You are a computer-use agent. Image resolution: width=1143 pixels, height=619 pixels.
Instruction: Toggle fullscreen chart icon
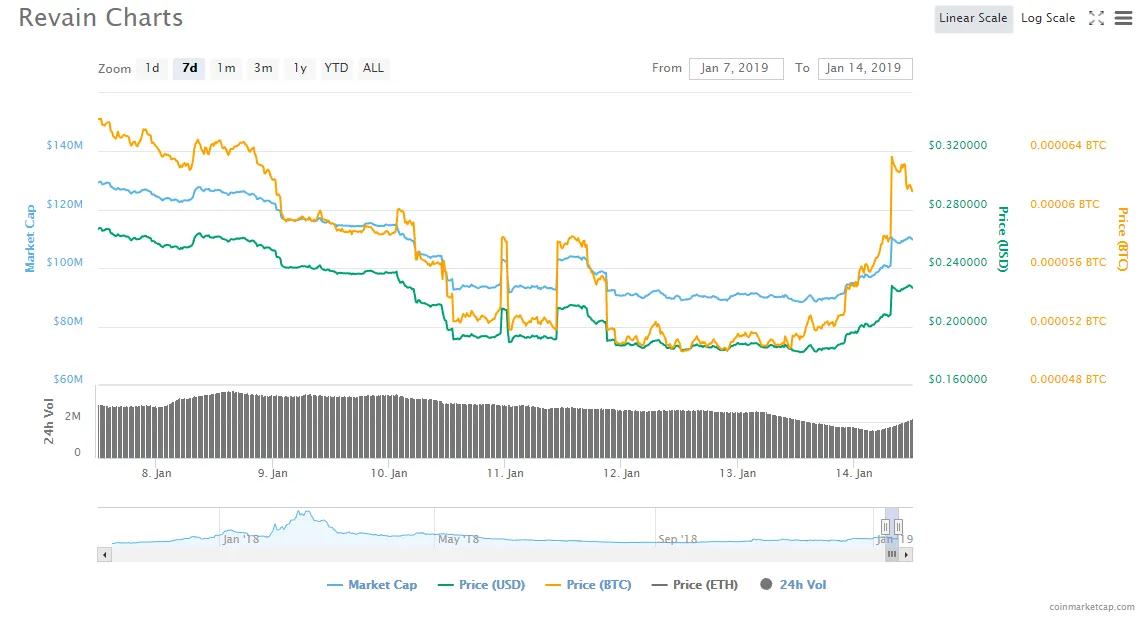click(x=1096, y=18)
